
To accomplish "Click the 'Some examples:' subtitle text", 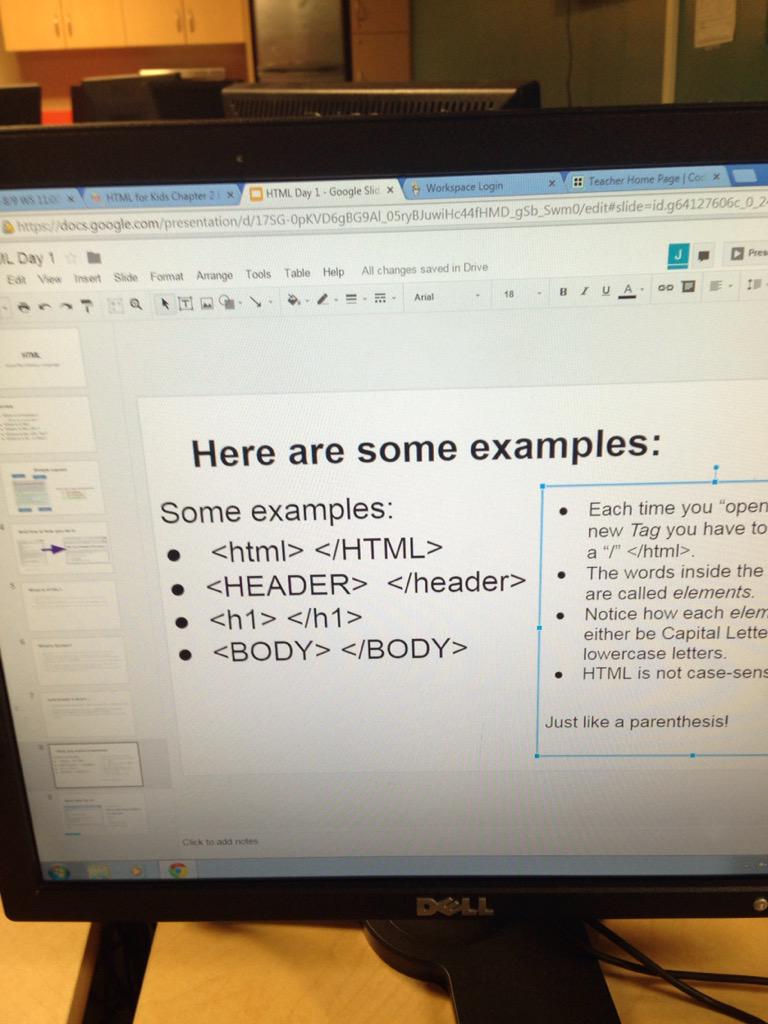I will click(276, 510).
